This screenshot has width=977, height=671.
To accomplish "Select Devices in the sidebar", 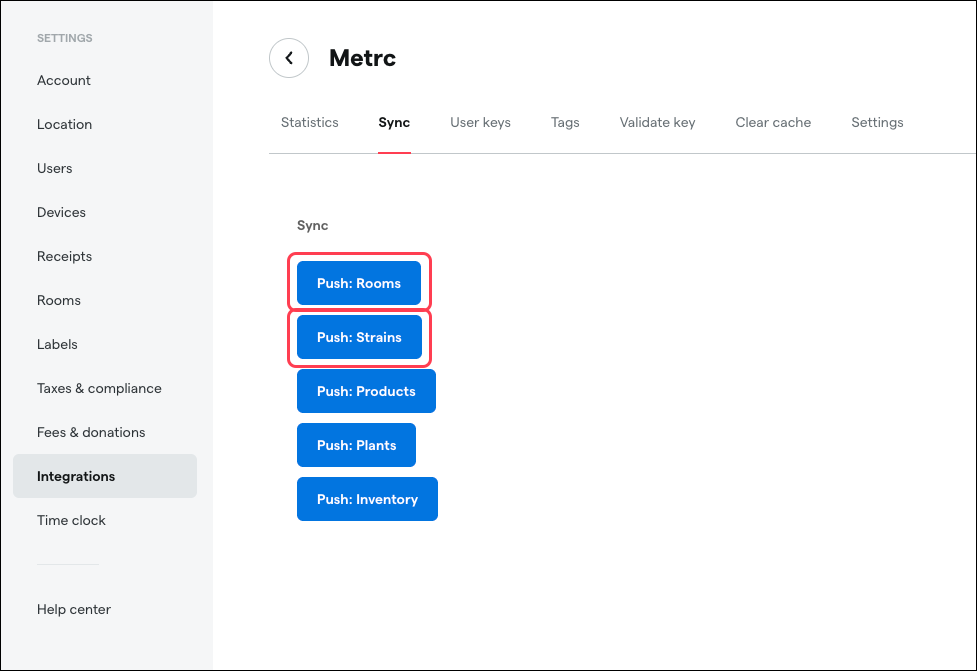I will point(61,212).
